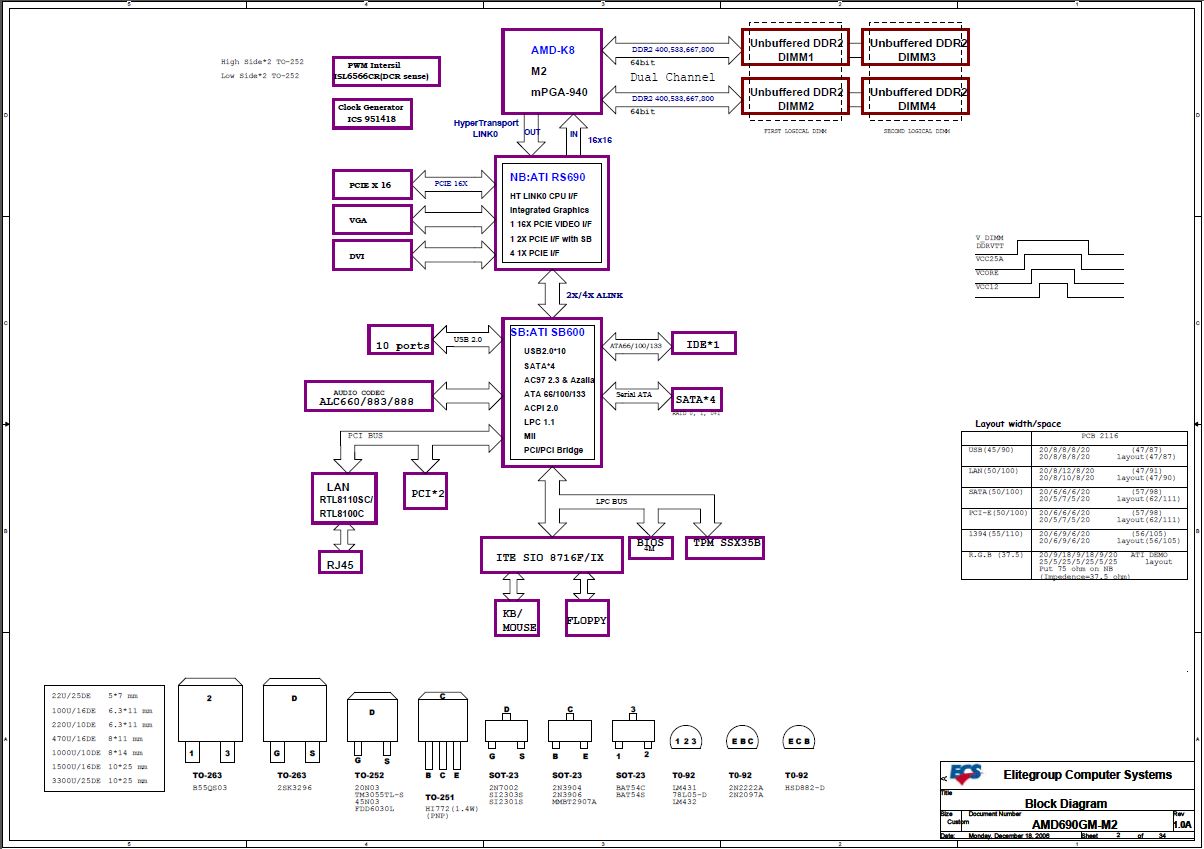Viewport: 1204px width, 849px height.
Task: Click the PCIE X 16 block
Action: [x=372, y=185]
